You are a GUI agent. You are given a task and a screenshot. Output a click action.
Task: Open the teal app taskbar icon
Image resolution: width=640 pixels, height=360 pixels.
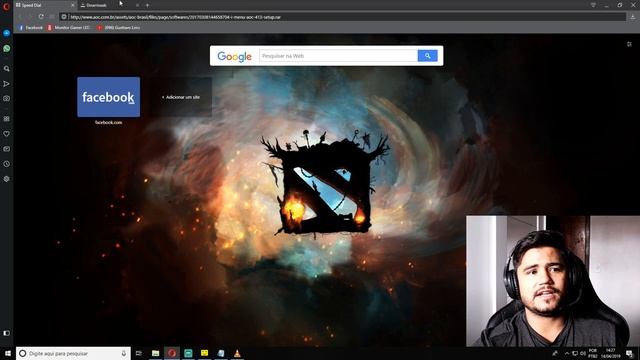coord(188,353)
